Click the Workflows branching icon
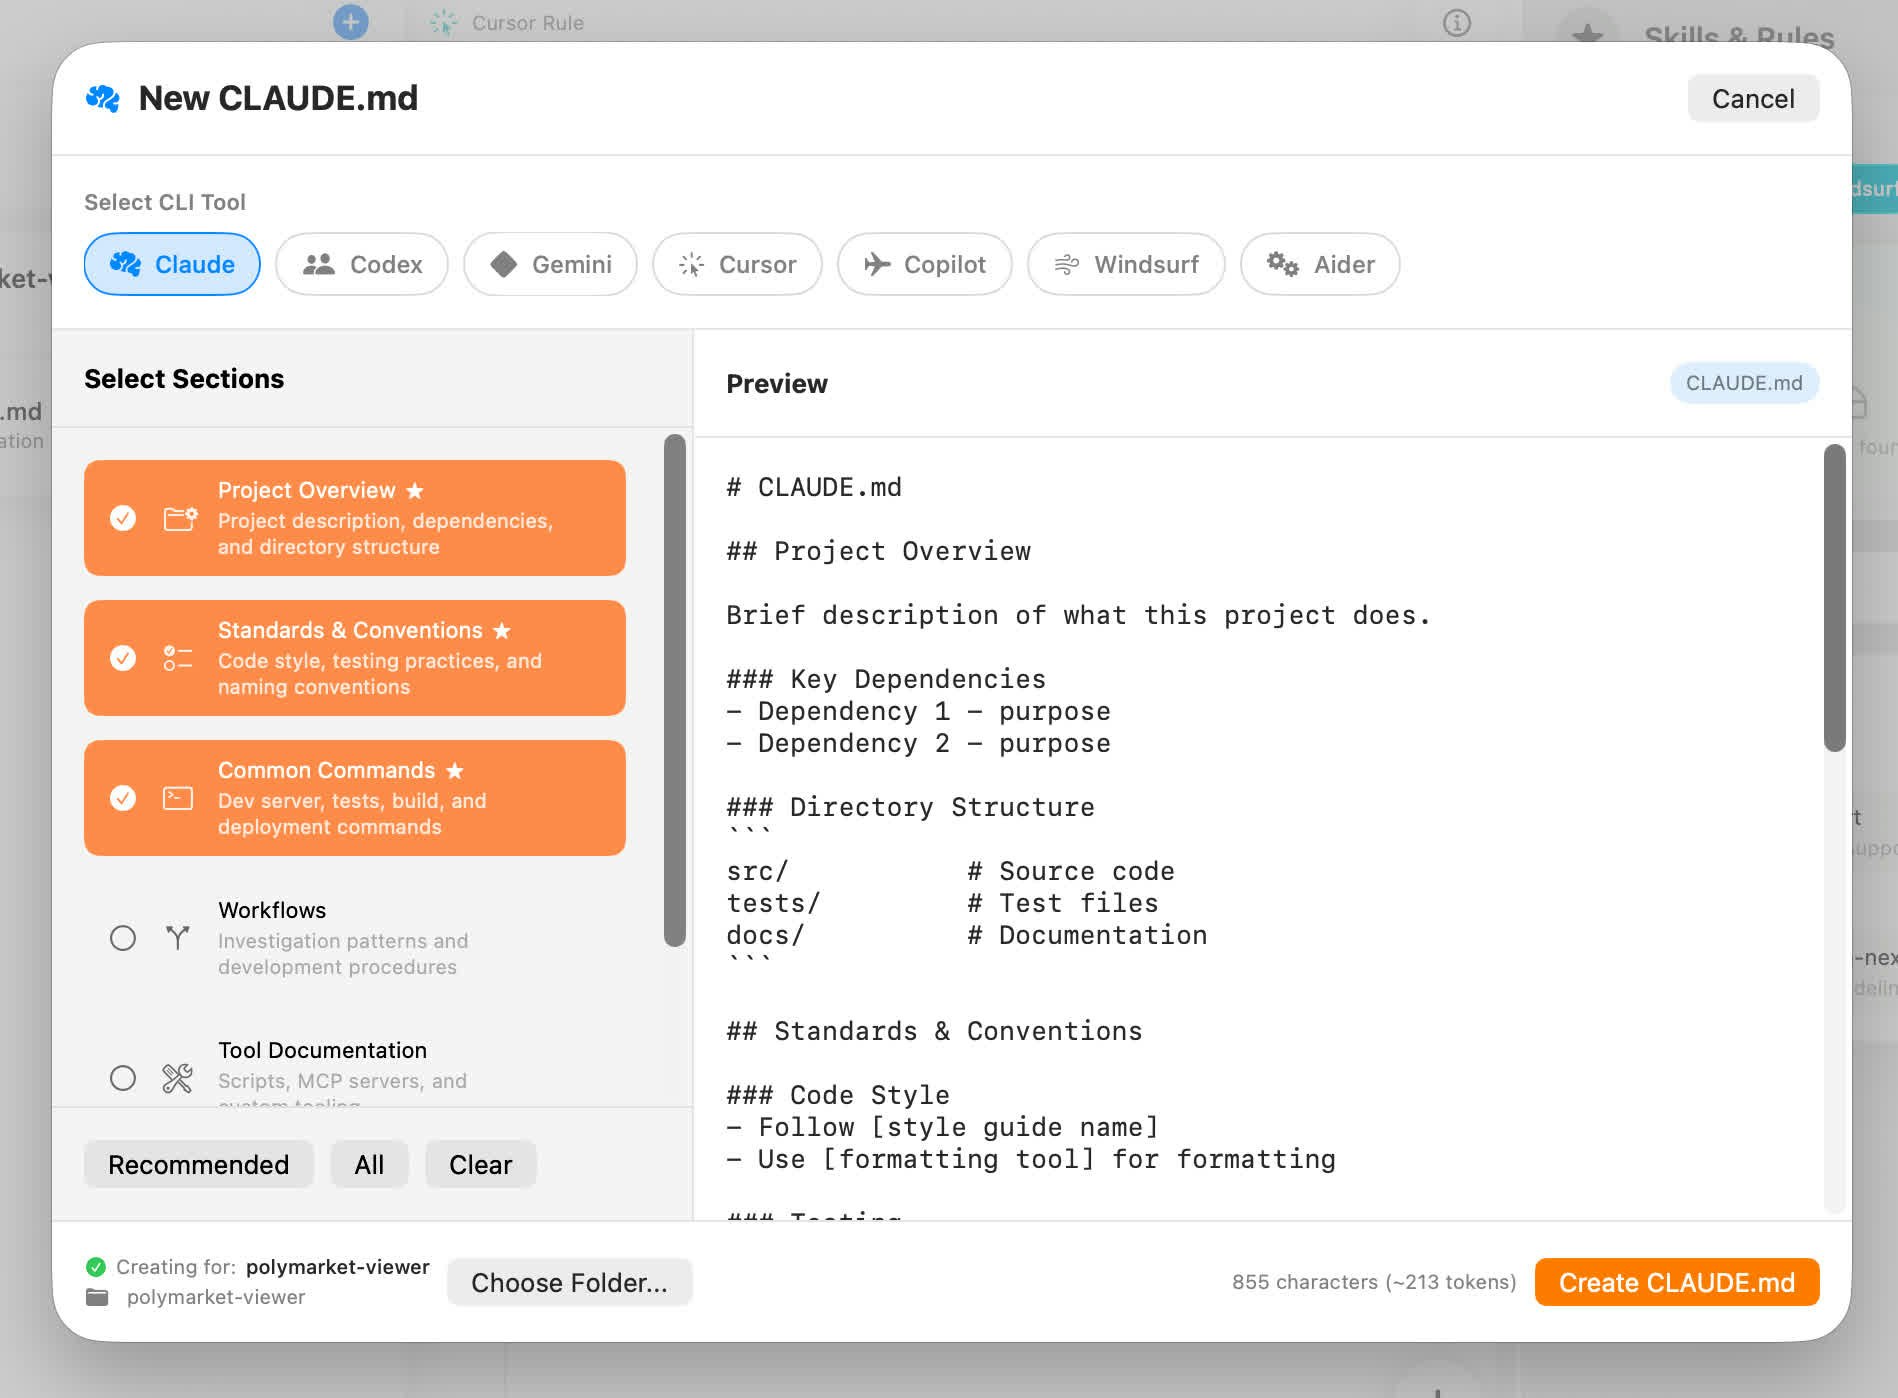This screenshot has width=1898, height=1398. coord(178,938)
